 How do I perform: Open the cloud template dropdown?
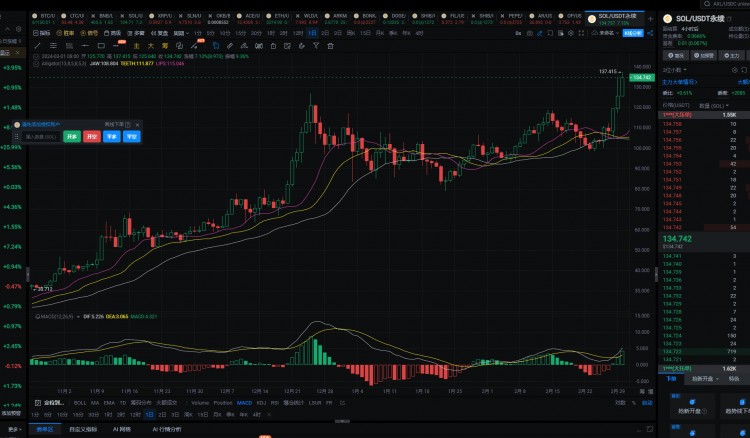click(x=606, y=33)
